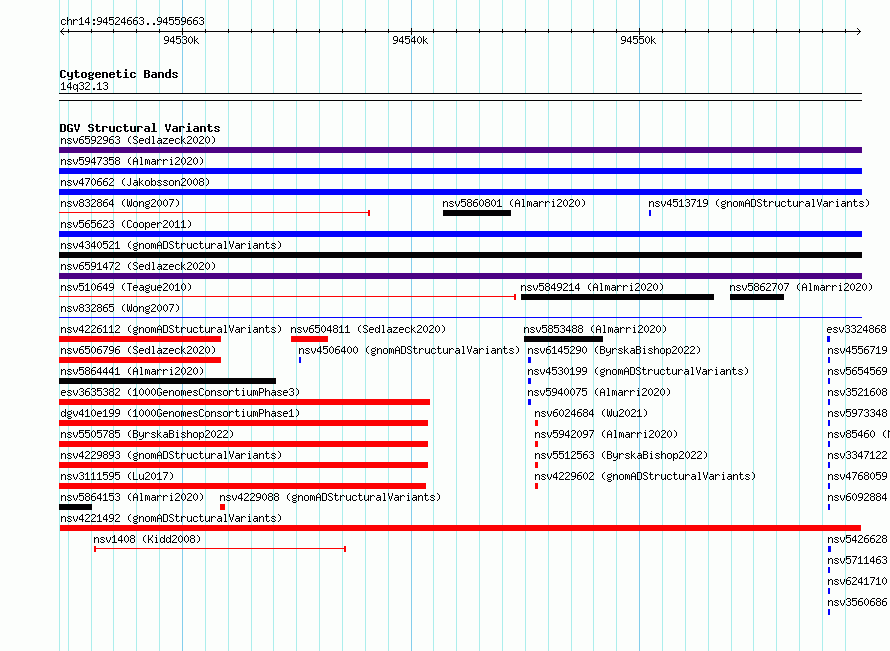Open nsv510649 (Teague2010) label
Image resolution: width=890 pixels, height=651 pixels.
pos(126,287)
